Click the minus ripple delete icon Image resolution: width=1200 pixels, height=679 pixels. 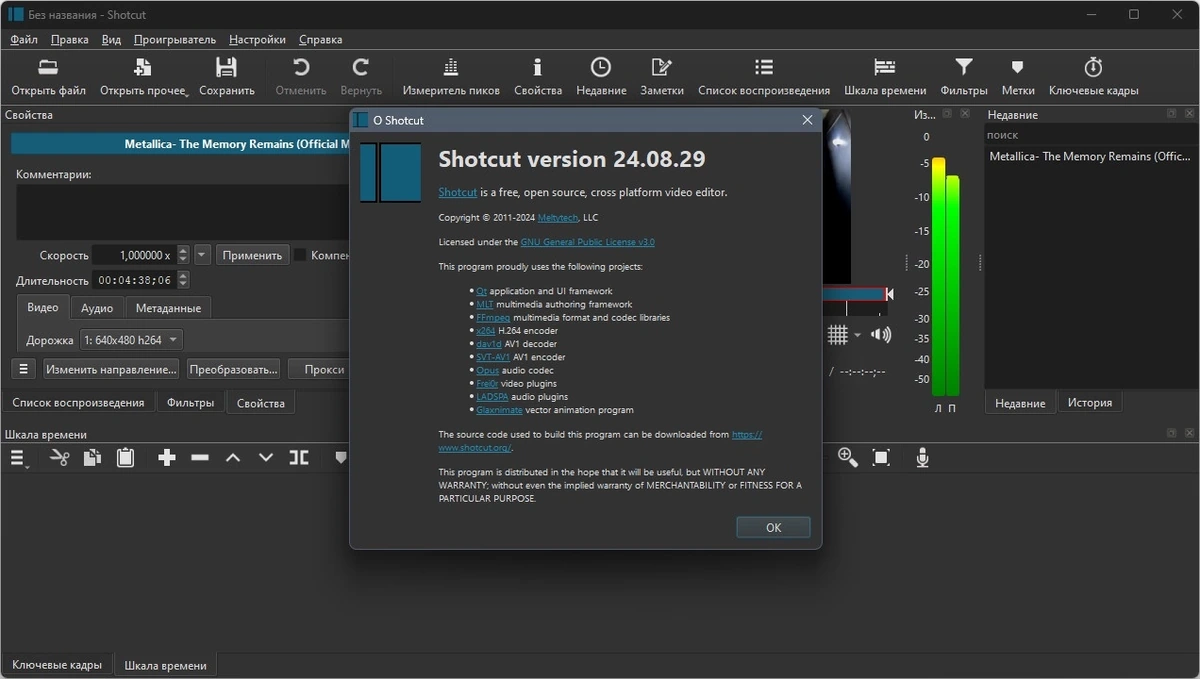point(200,457)
